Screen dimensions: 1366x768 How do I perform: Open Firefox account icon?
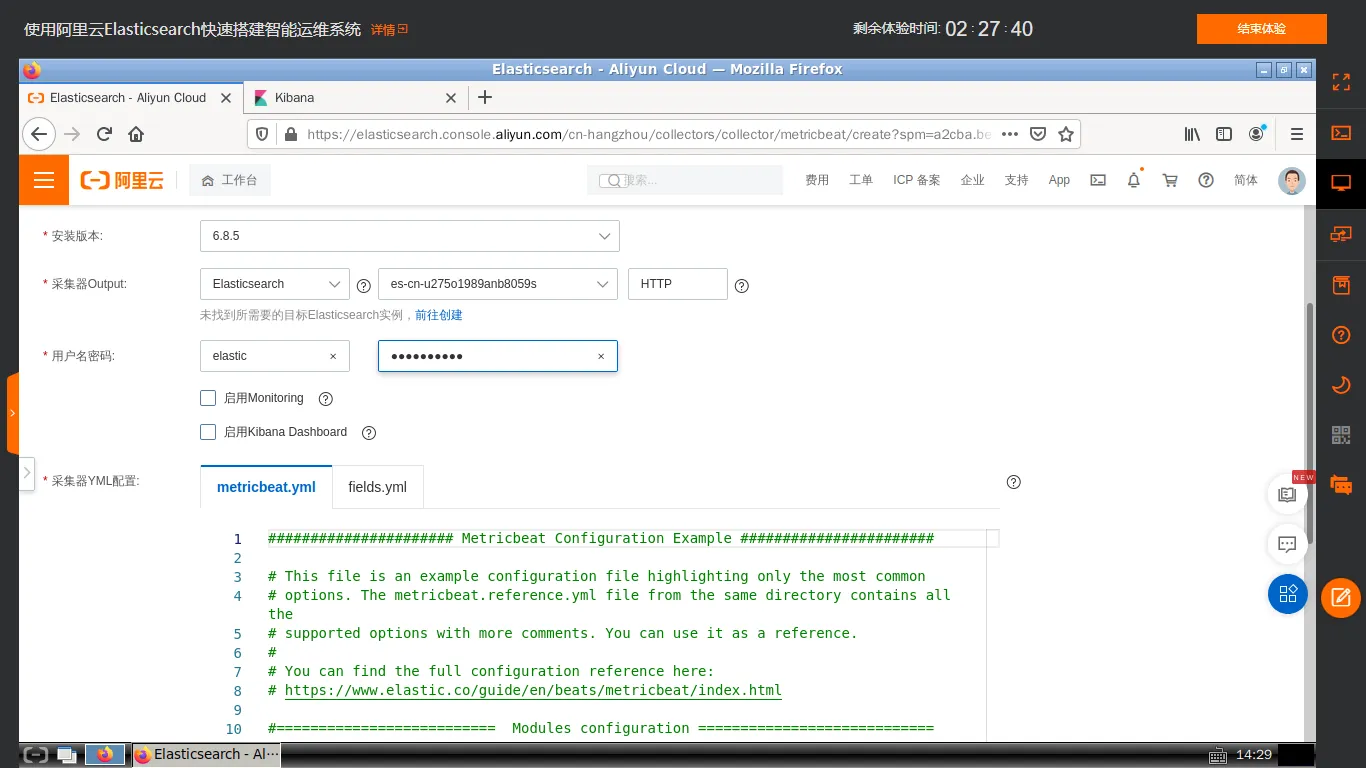pos(1257,134)
